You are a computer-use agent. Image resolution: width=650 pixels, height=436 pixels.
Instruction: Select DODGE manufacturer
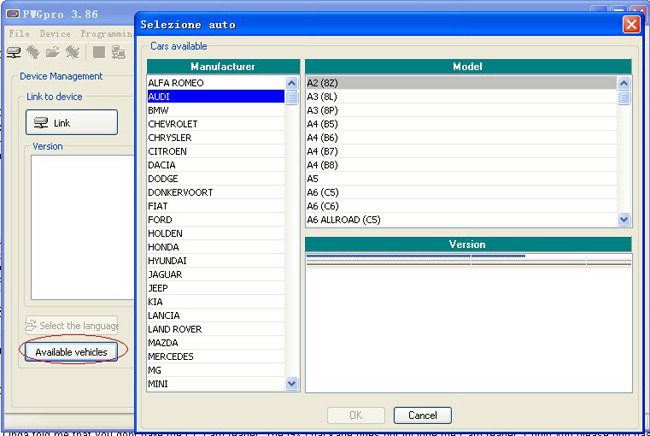click(x=216, y=179)
